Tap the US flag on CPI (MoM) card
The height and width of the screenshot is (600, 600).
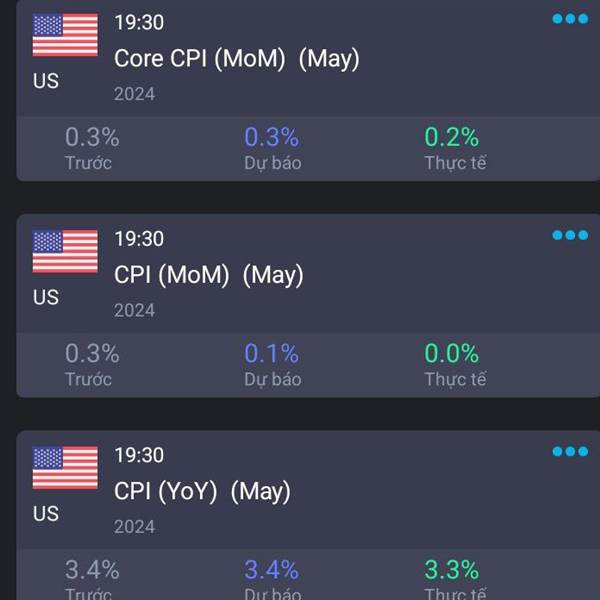click(x=65, y=251)
